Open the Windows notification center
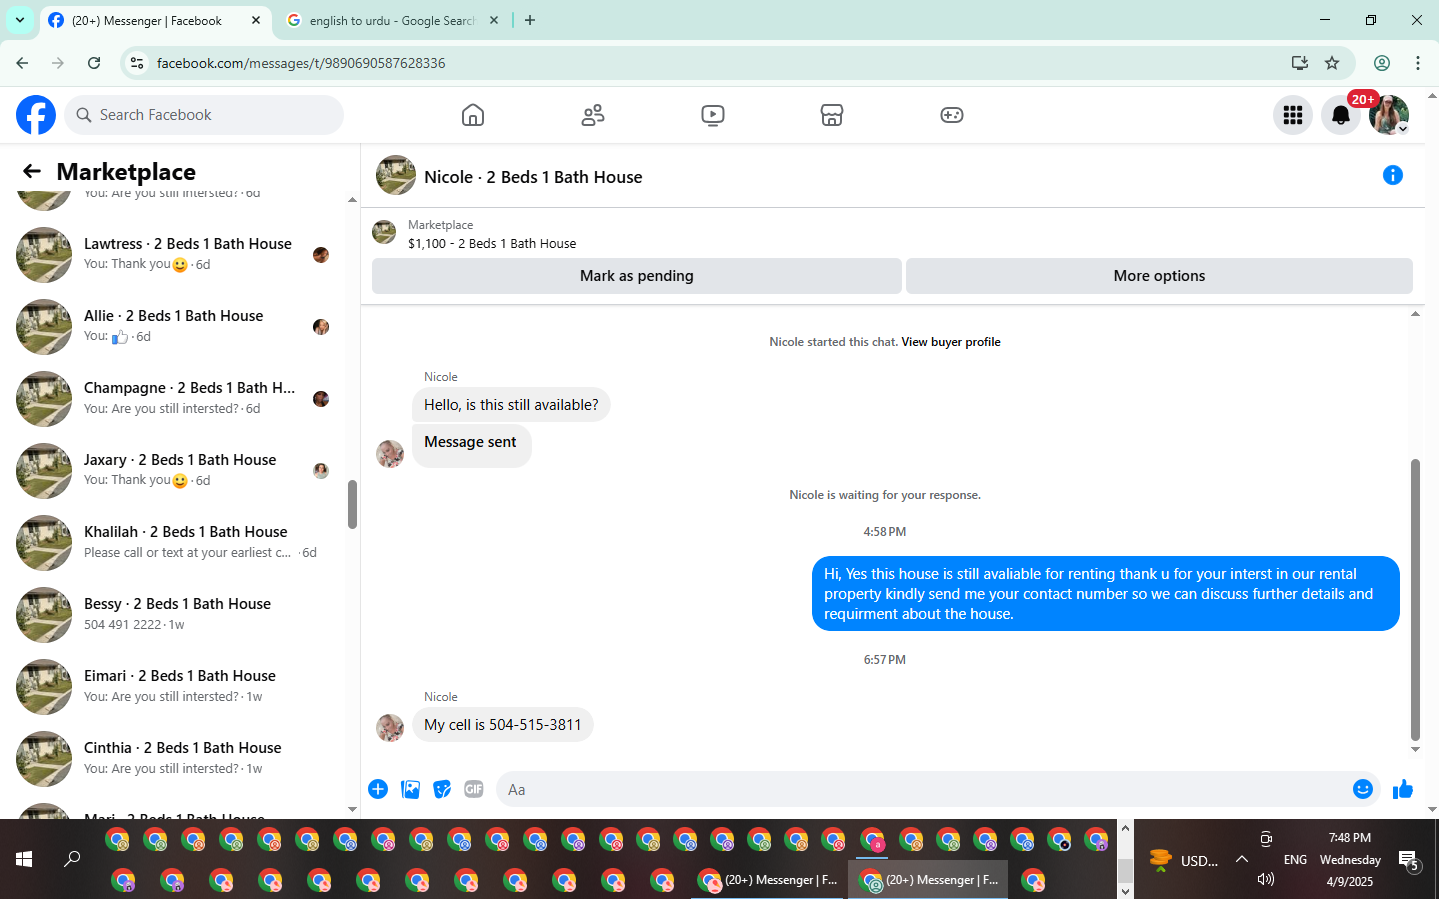1439x899 pixels. pos(1409,860)
